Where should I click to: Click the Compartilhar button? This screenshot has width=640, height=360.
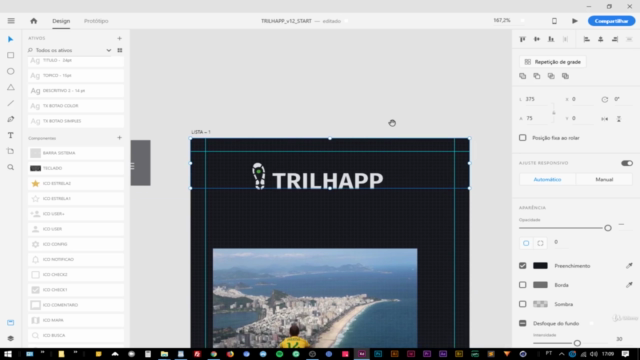pyautogui.click(x=611, y=21)
